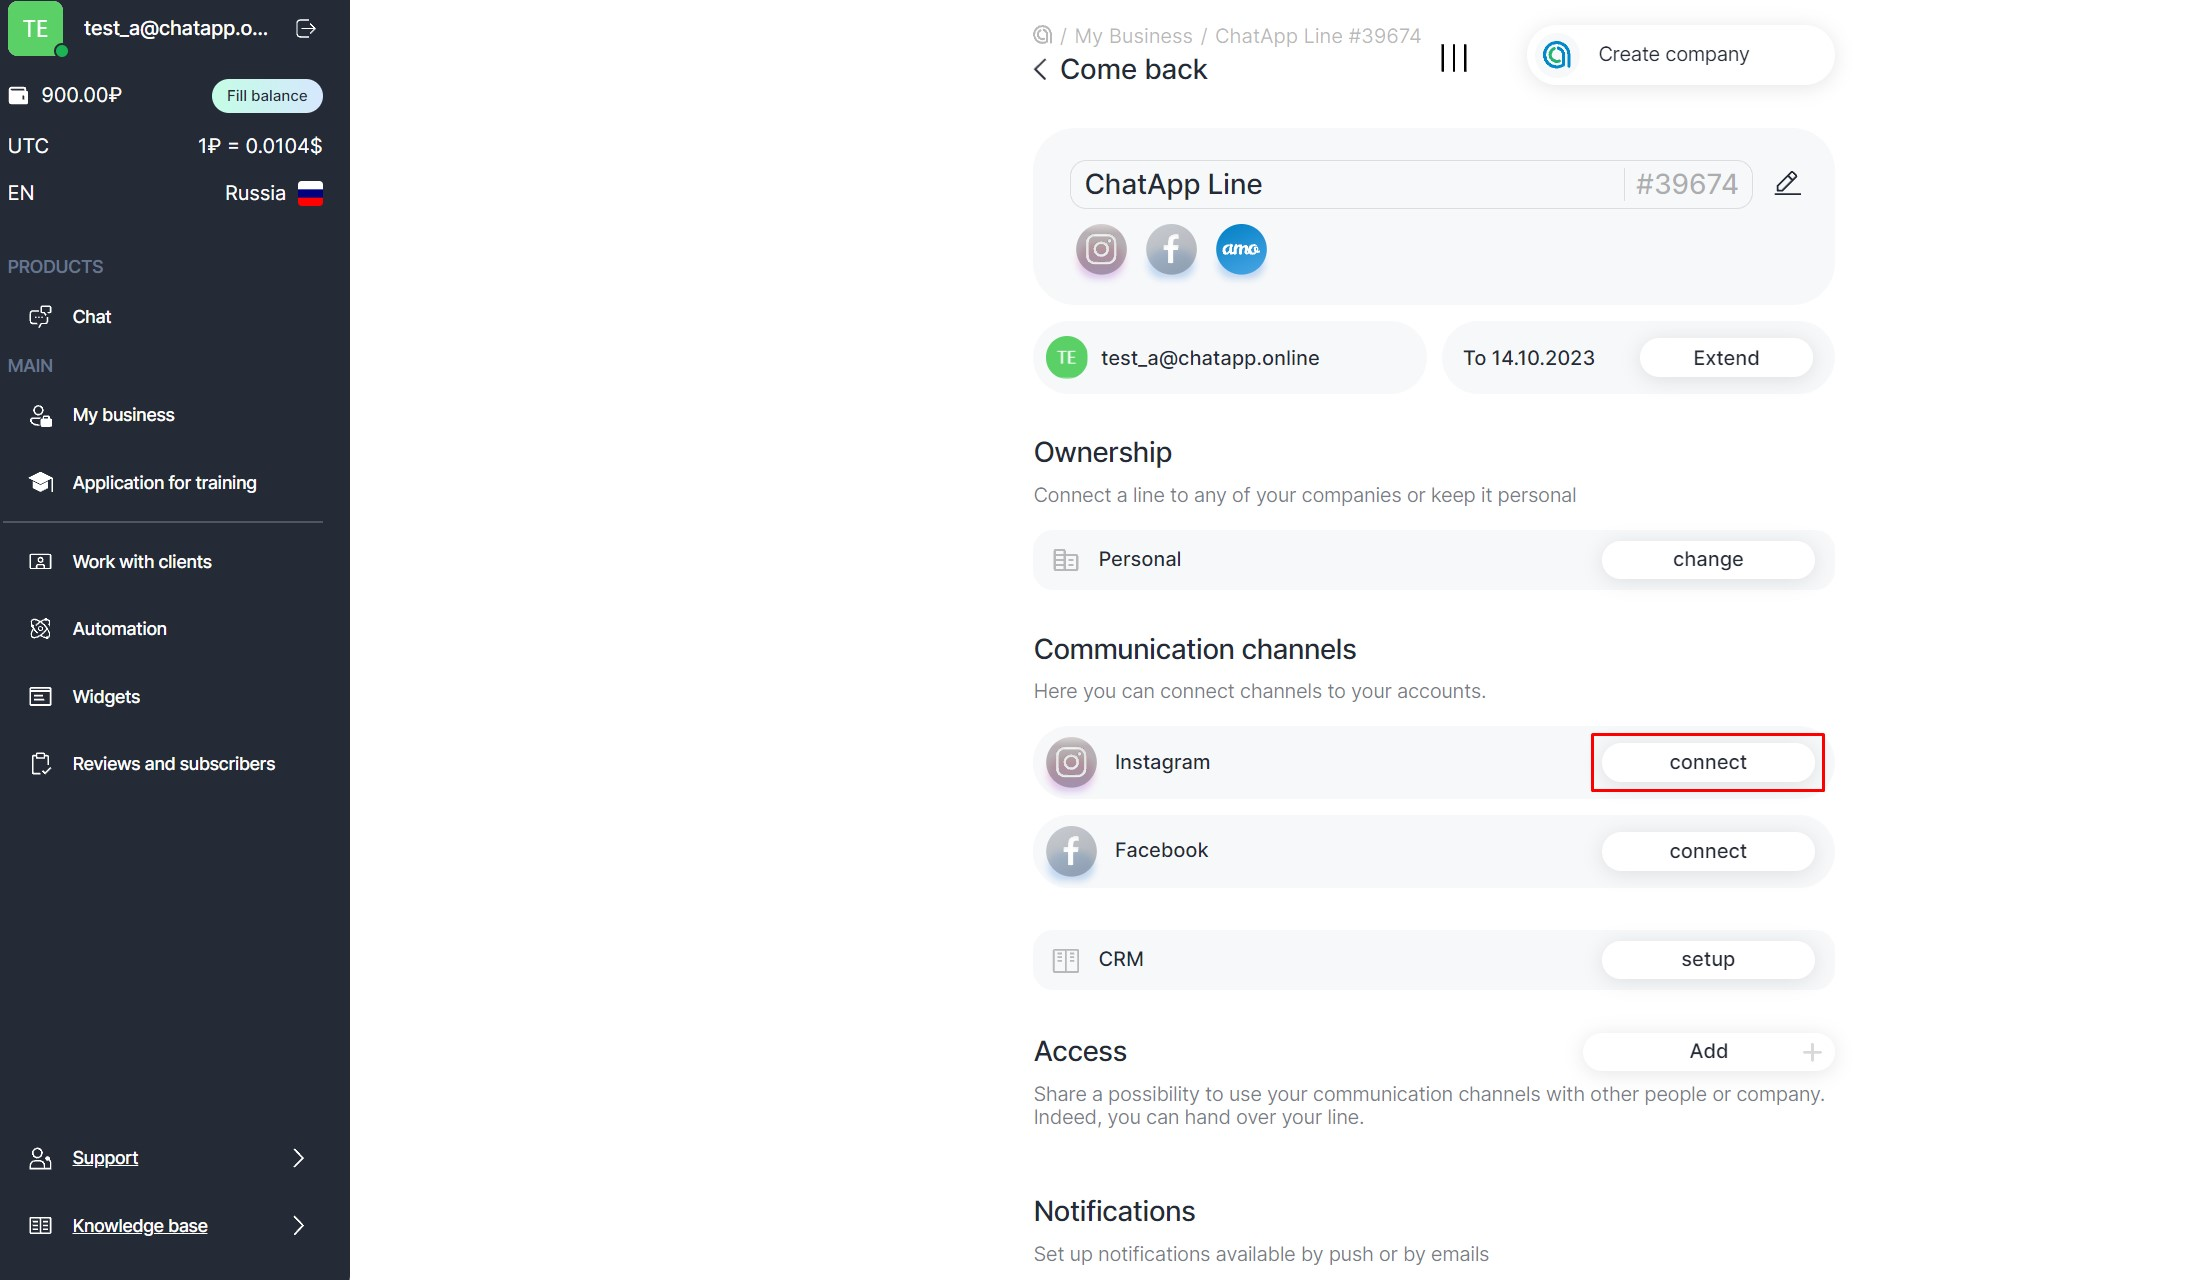Click Extend to prolong the subscription
2194x1280 pixels.
1725,358
